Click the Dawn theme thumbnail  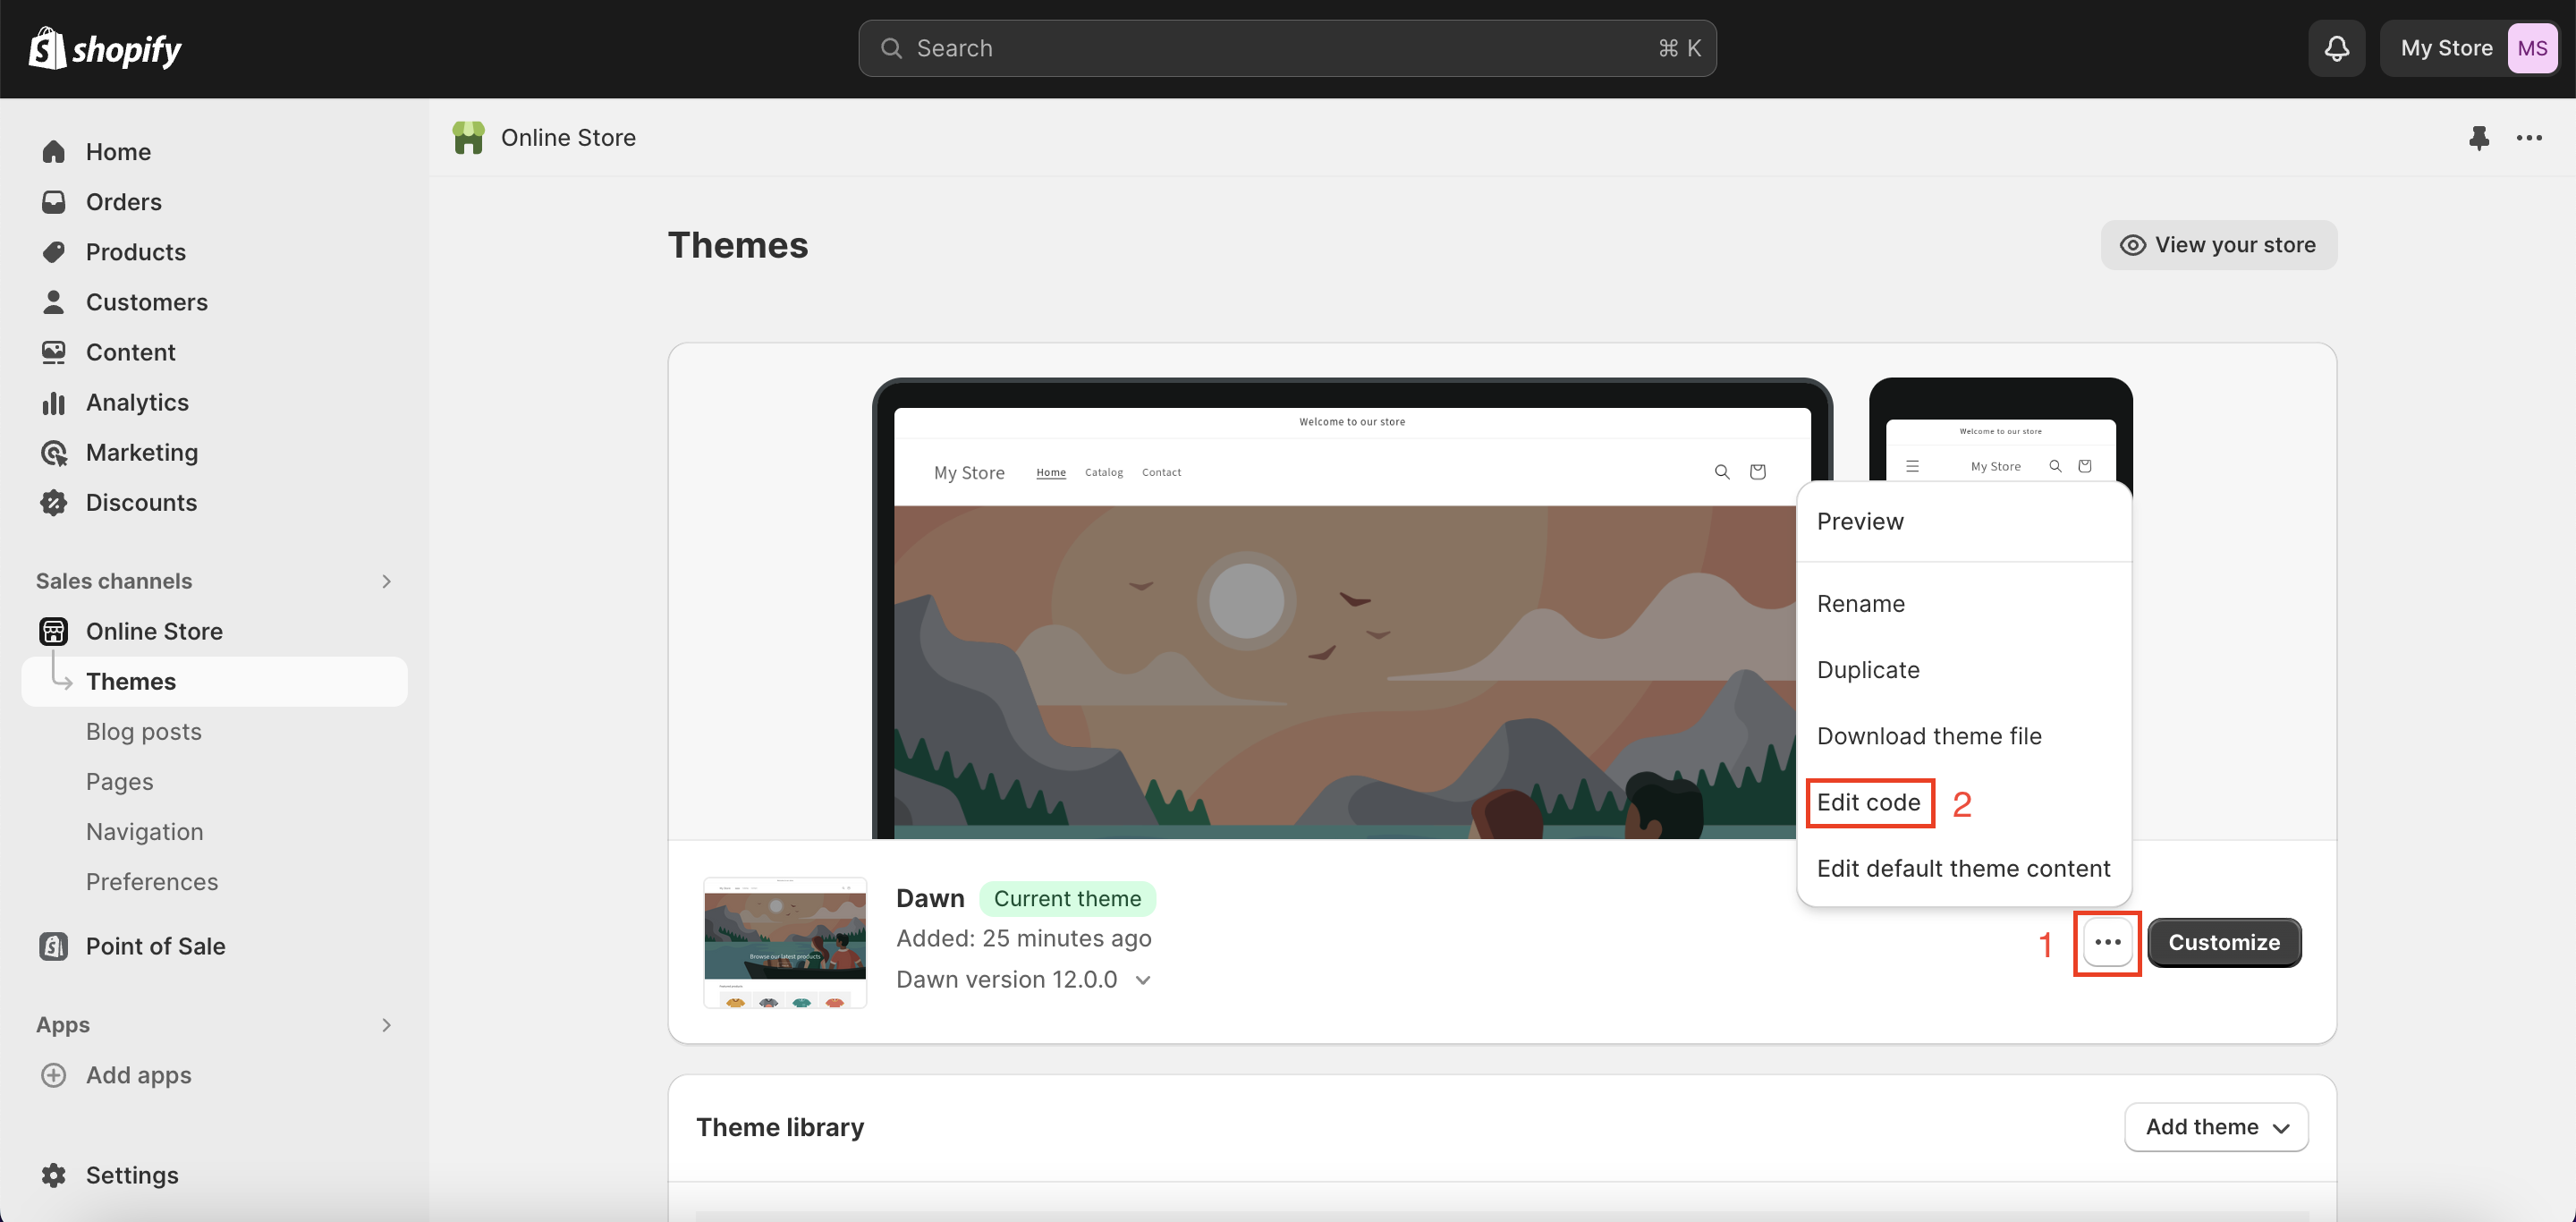[784, 941]
